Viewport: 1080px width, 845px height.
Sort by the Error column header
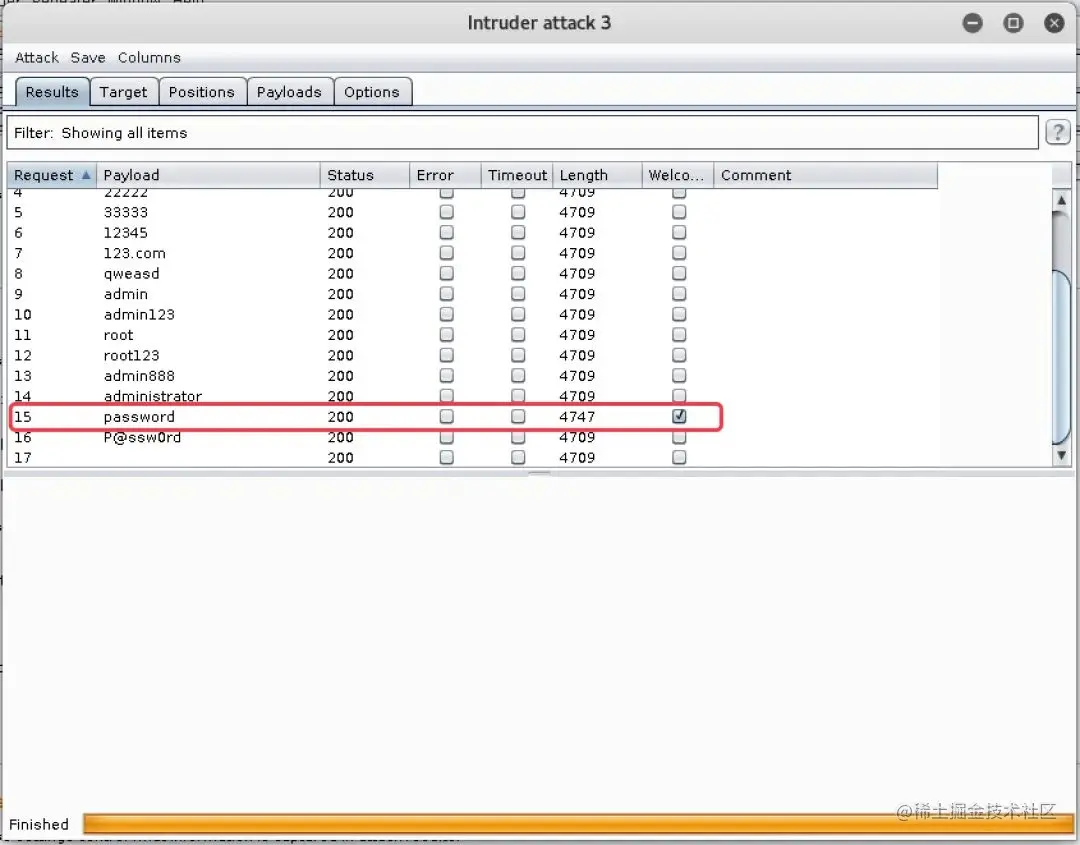pos(445,175)
